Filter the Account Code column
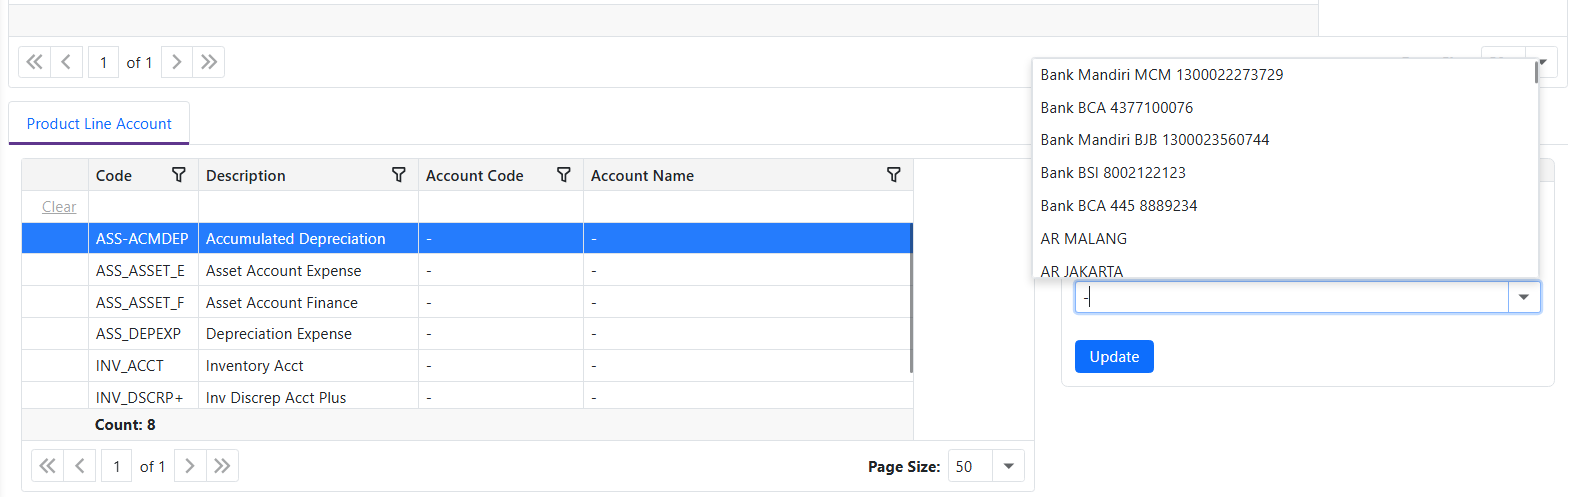Image resolution: width=1575 pixels, height=497 pixels. 564,175
